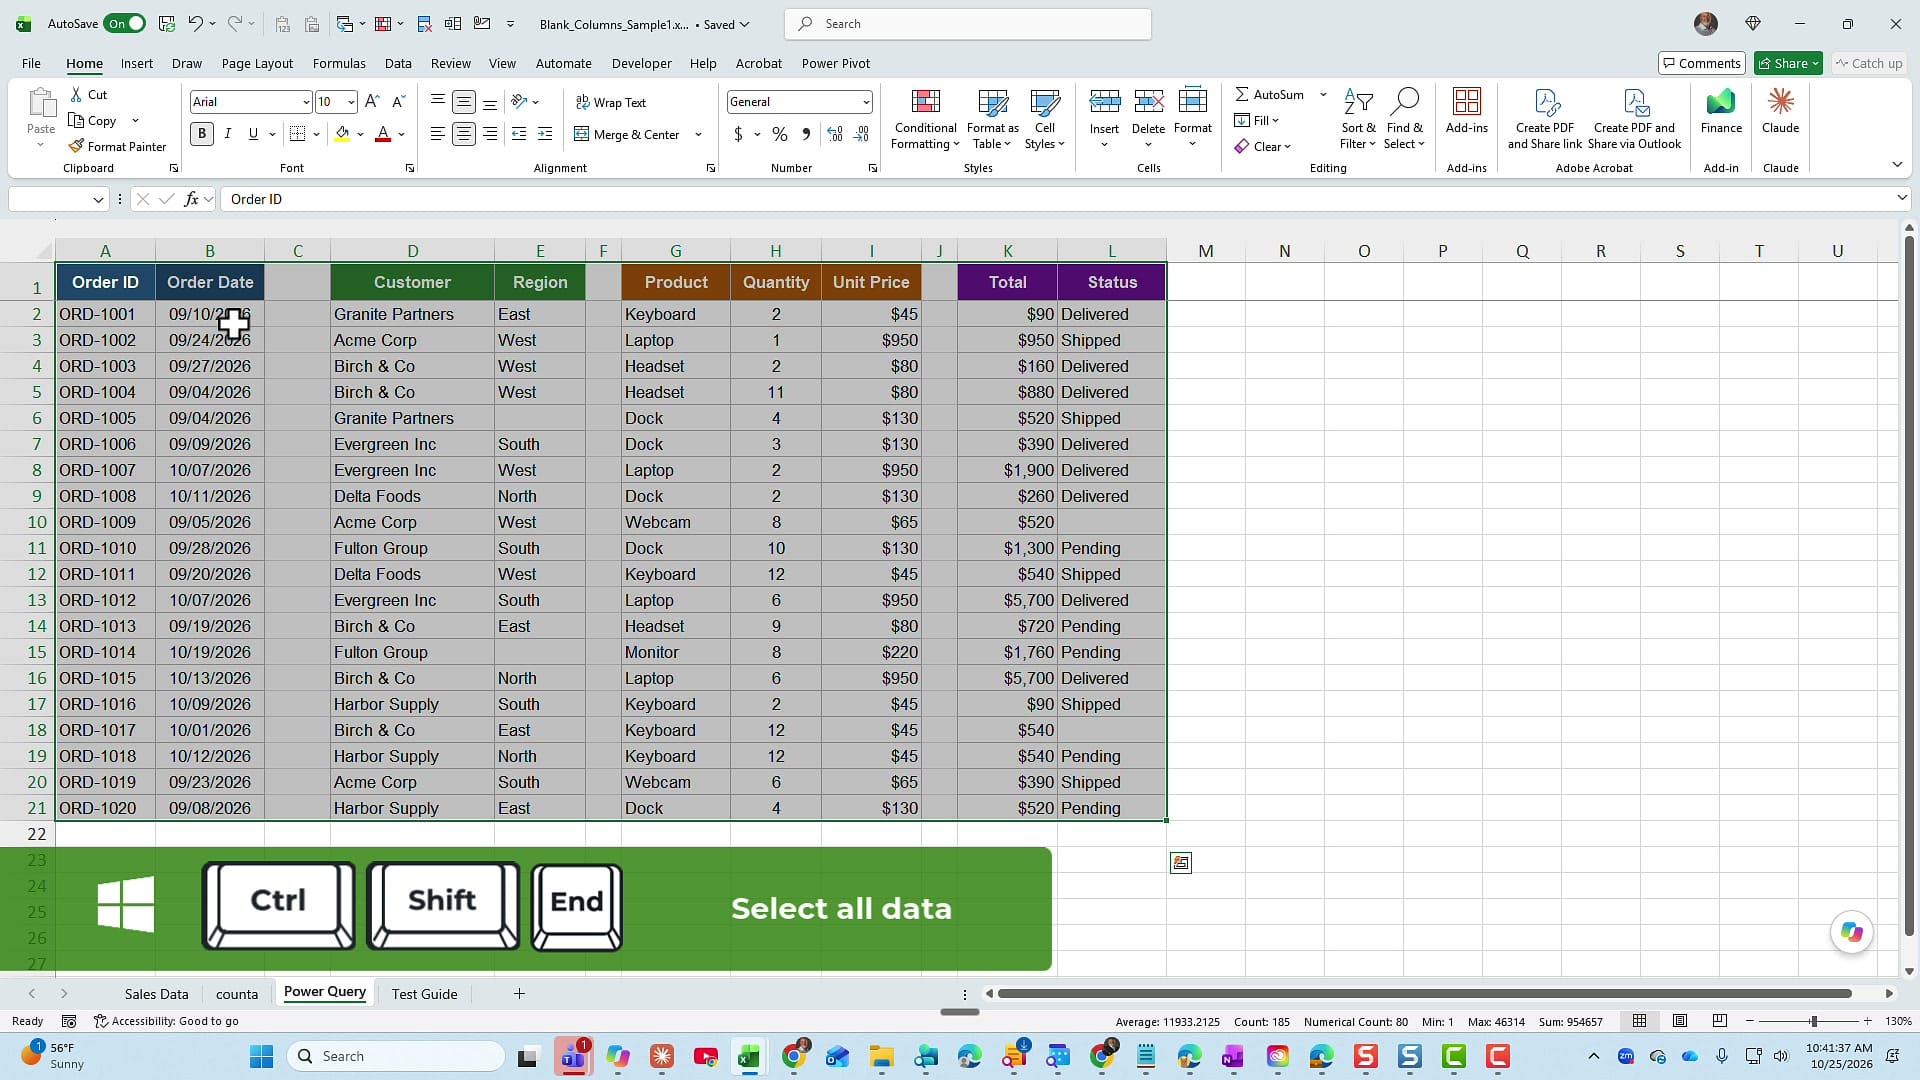Click the Borders icon in Font group
The image size is (1920, 1080).
(x=297, y=134)
